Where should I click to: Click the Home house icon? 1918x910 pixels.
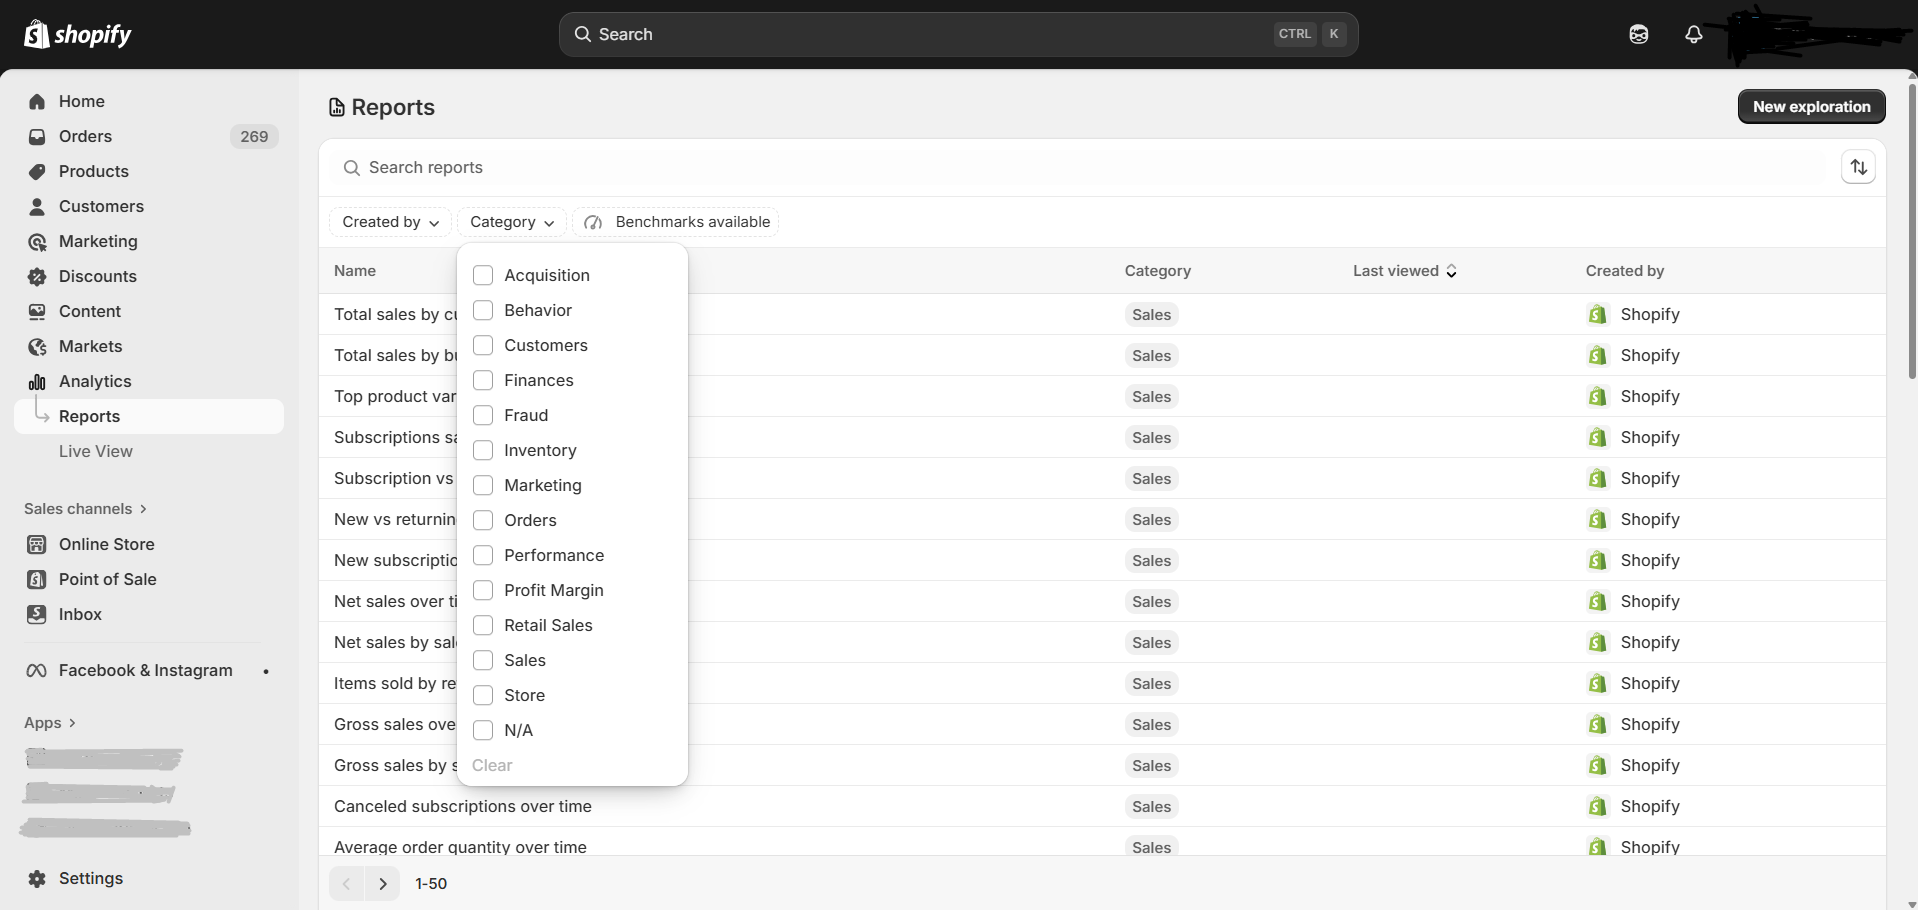coord(37,101)
